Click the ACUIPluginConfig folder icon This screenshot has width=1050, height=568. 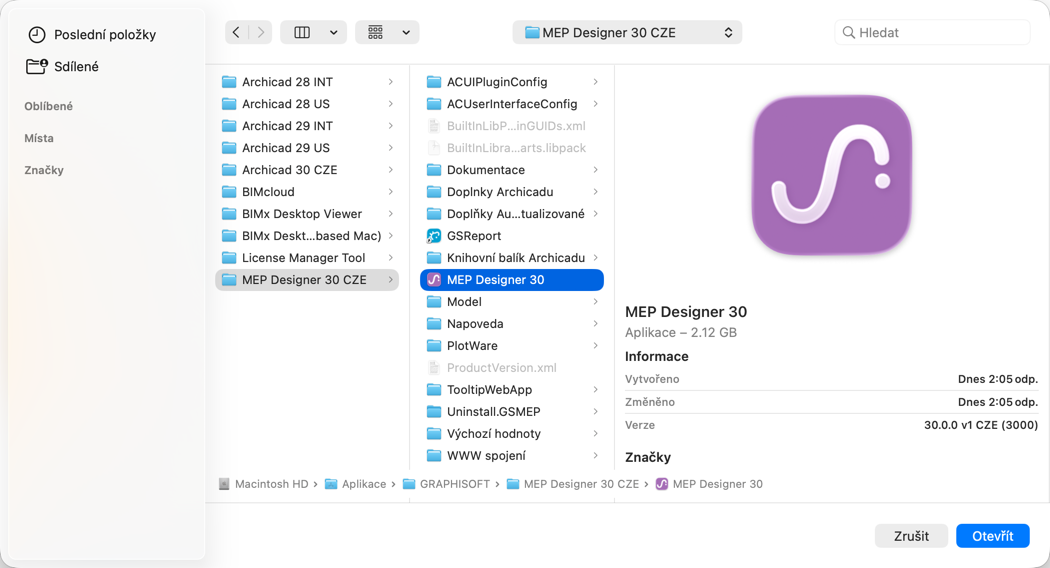coord(434,82)
